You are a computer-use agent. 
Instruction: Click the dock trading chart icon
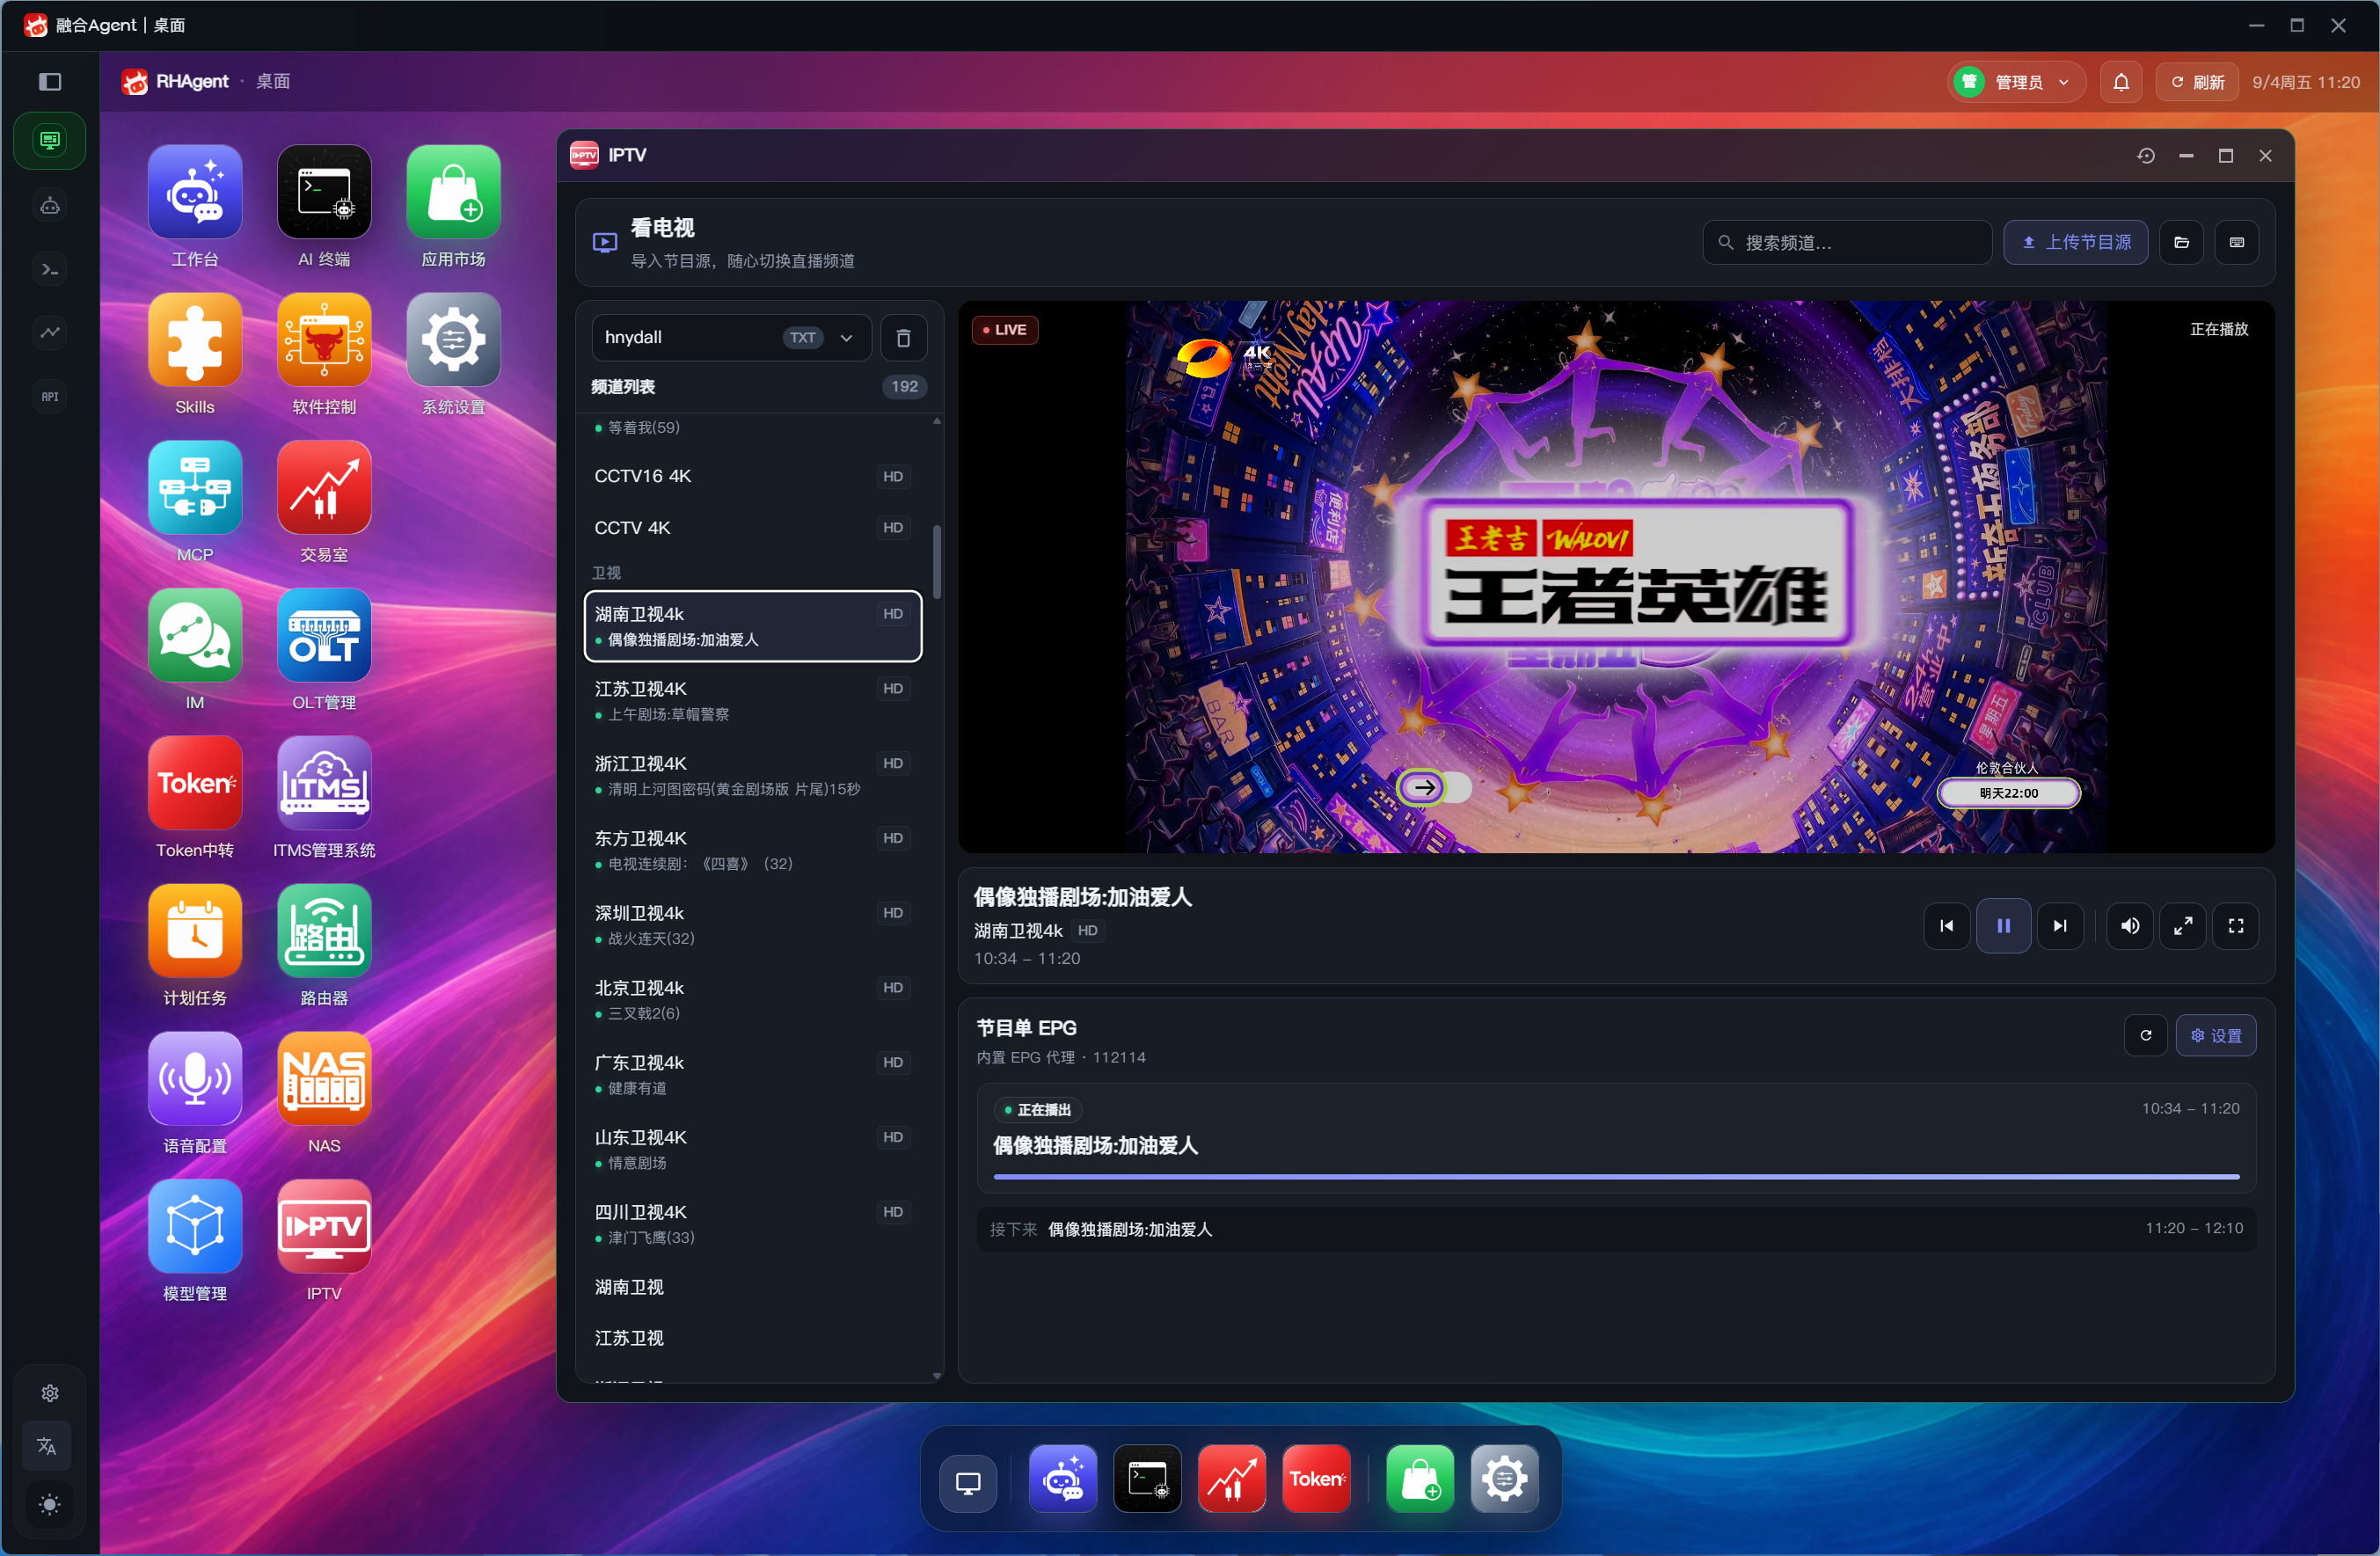click(x=1232, y=1478)
